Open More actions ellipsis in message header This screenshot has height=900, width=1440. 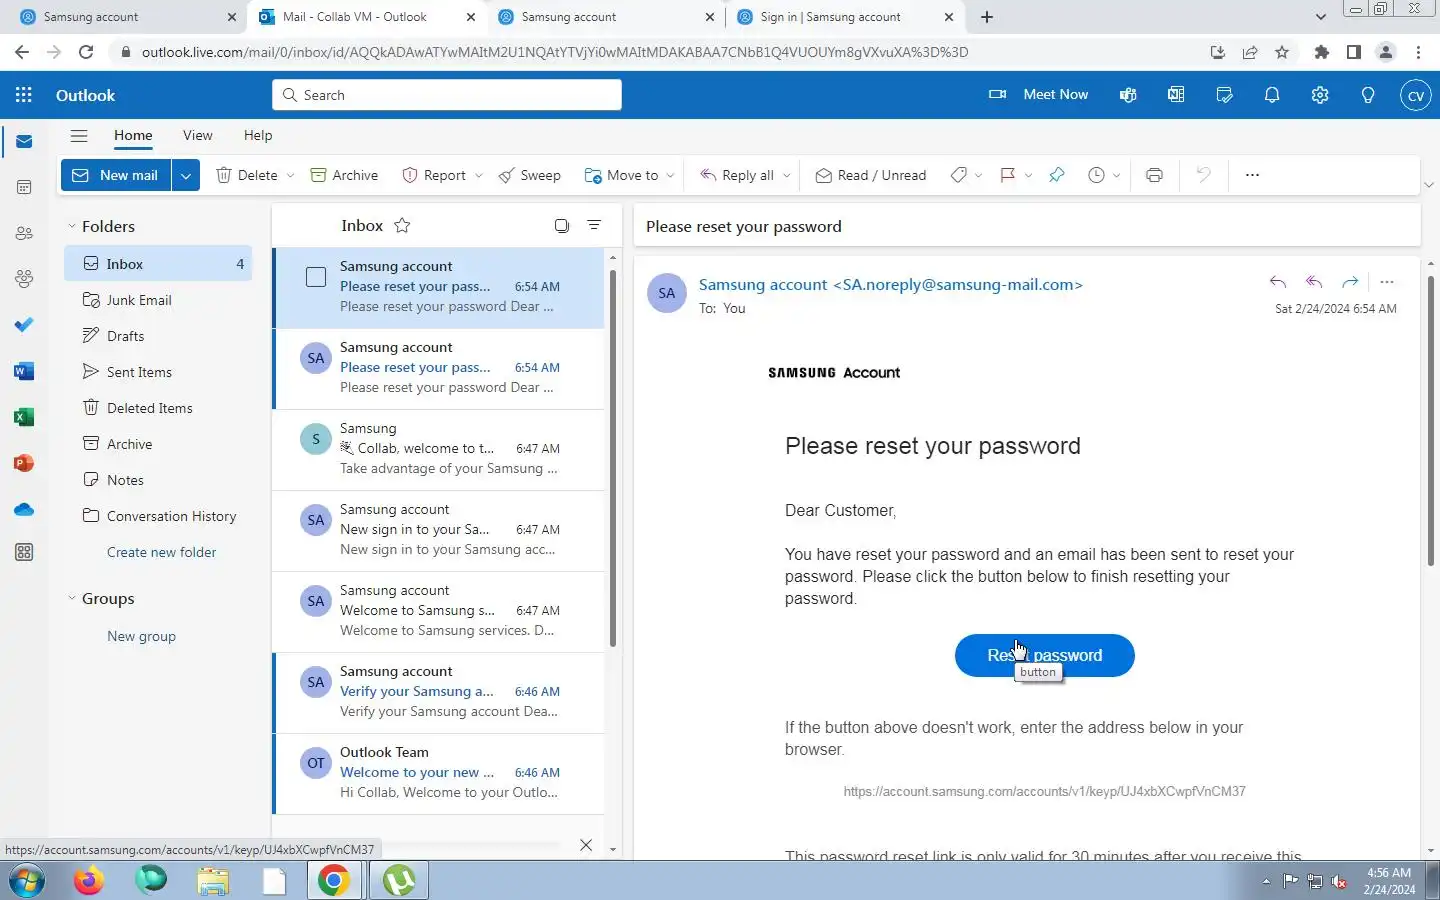(1386, 282)
